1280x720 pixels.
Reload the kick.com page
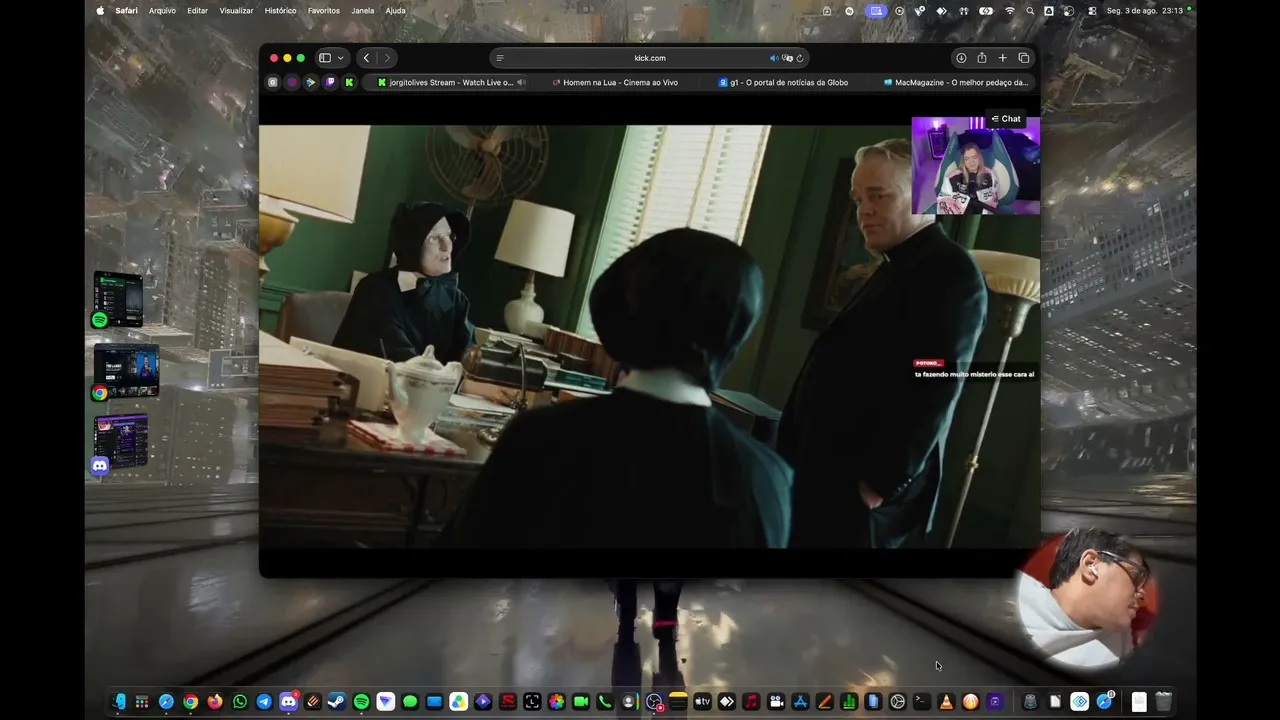[x=800, y=58]
